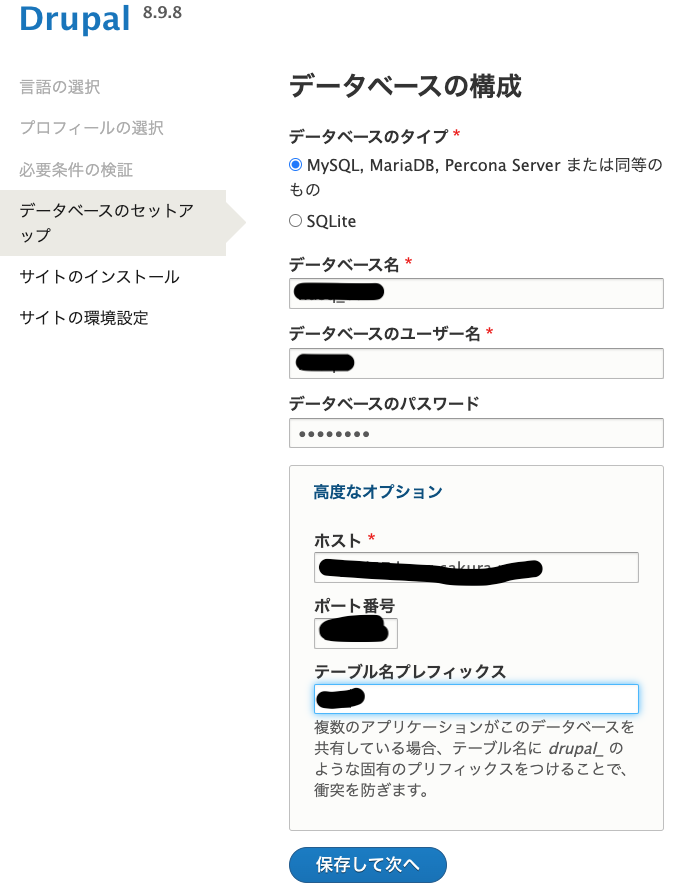Click the データベースのセットアップ step in sidebar

coord(107,222)
